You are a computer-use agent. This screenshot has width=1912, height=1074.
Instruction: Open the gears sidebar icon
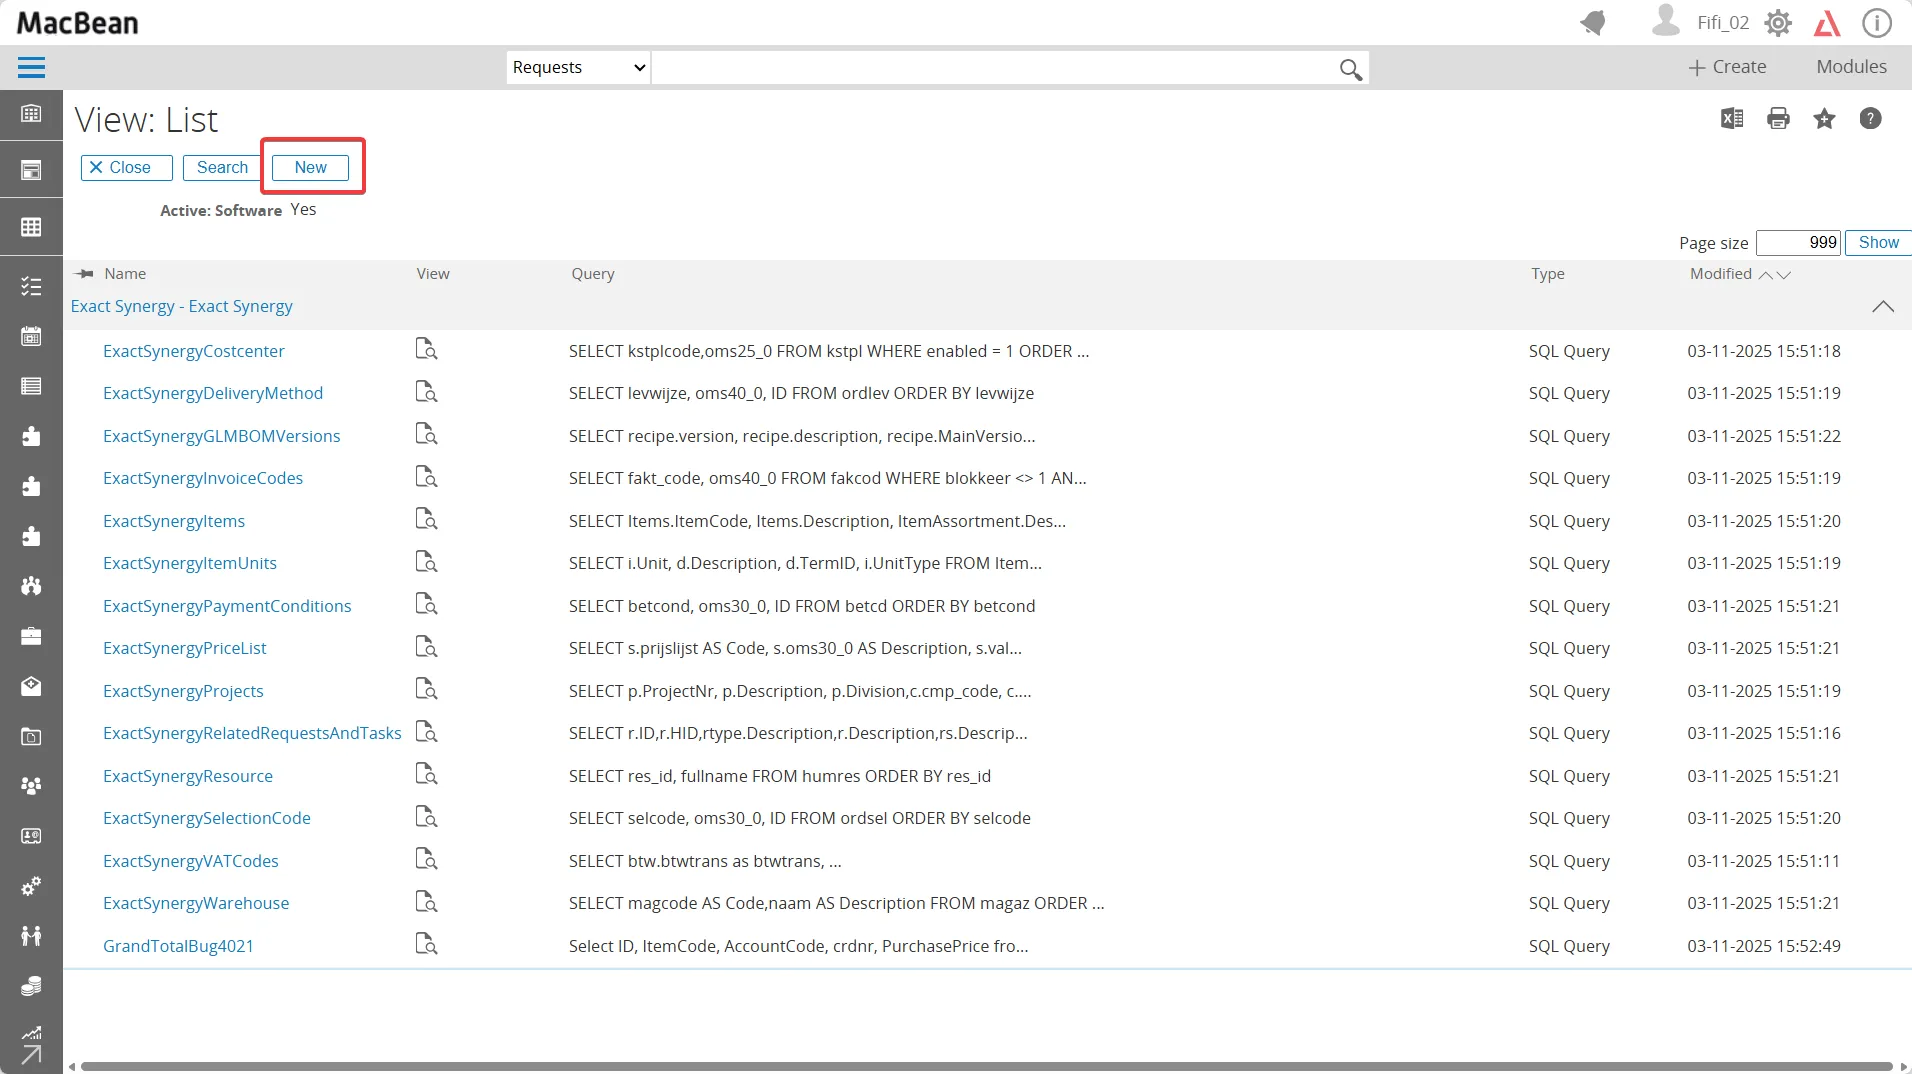(31, 886)
